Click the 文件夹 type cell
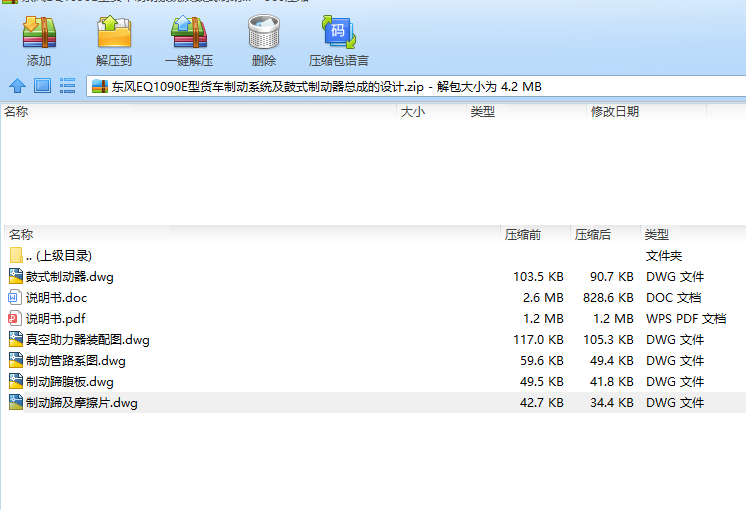This screenshot has height=510, width=746. coord(664,255)
